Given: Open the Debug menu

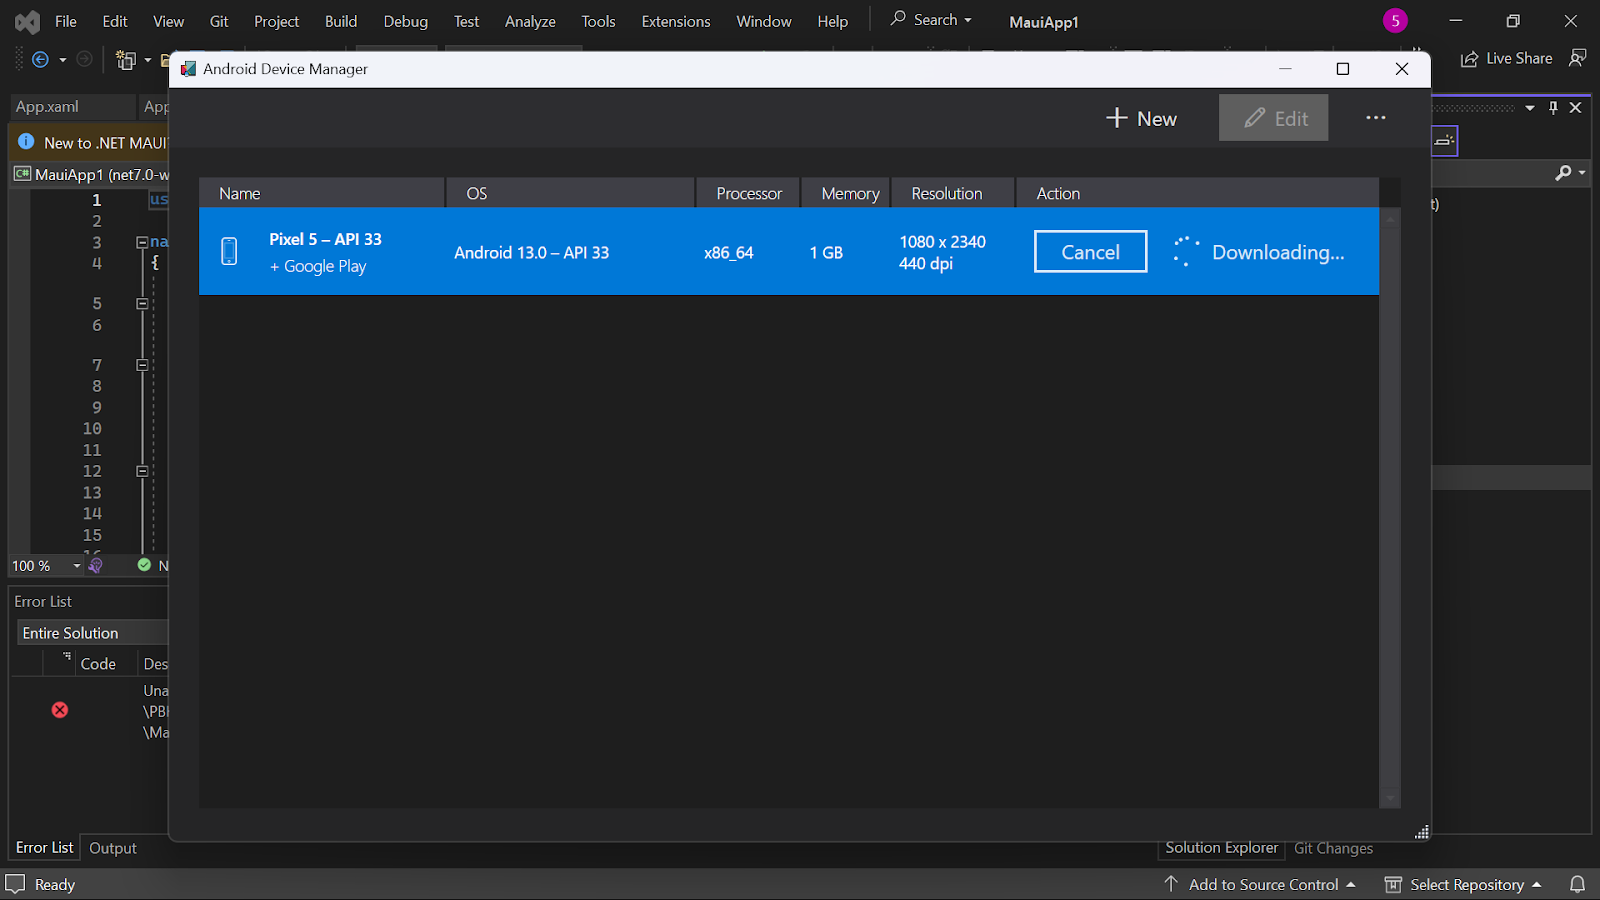Looking at the screenshot, I should tap(405, 21).
